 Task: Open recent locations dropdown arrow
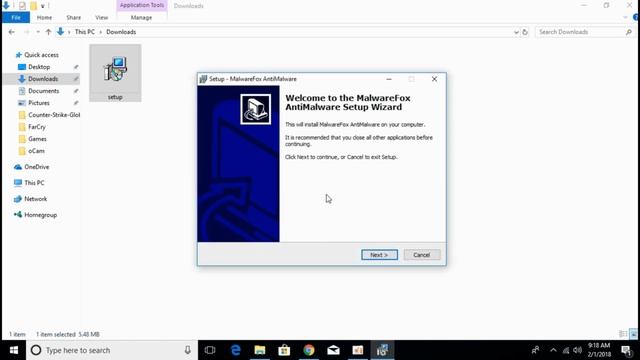[x=38, y=32]
